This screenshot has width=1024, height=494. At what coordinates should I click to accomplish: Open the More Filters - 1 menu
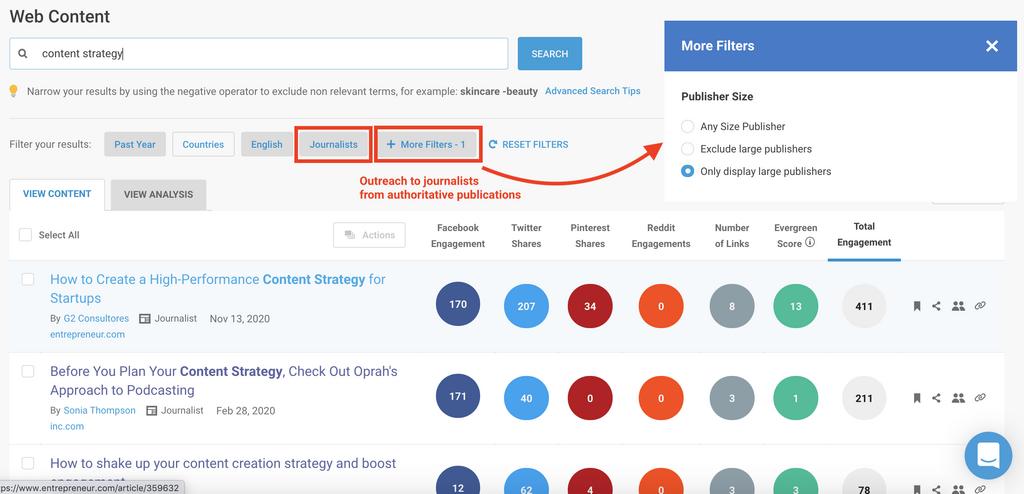click(x=427, y=145)
